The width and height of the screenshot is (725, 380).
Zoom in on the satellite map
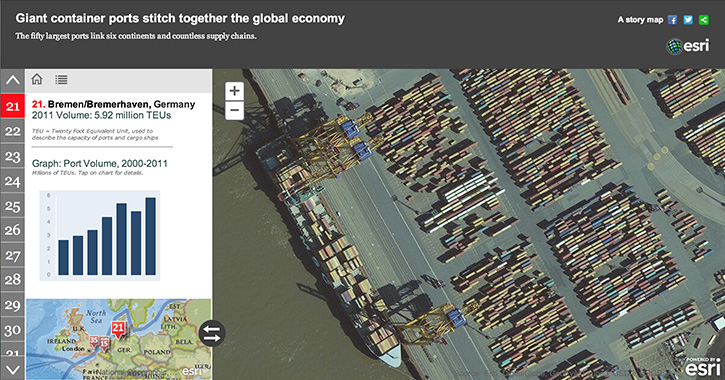(x=234, y=91)
